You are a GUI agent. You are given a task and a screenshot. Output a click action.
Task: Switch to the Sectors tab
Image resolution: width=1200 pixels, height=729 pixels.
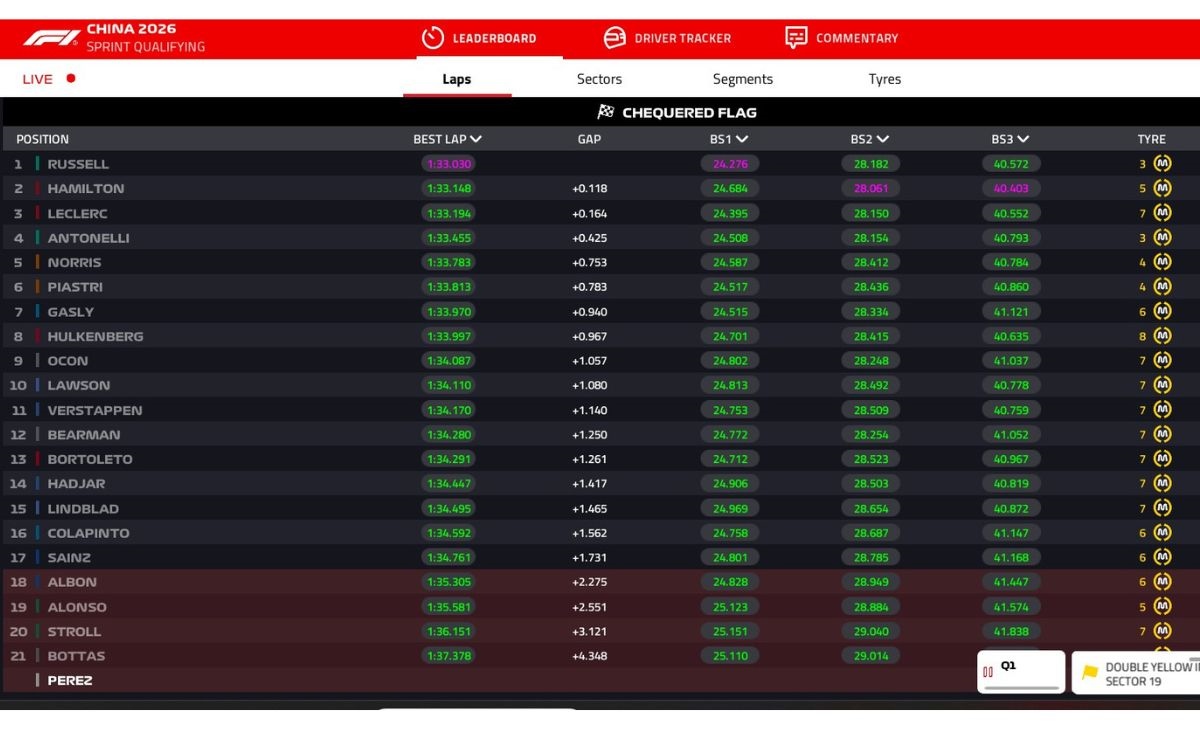click(x=599, y=79)
